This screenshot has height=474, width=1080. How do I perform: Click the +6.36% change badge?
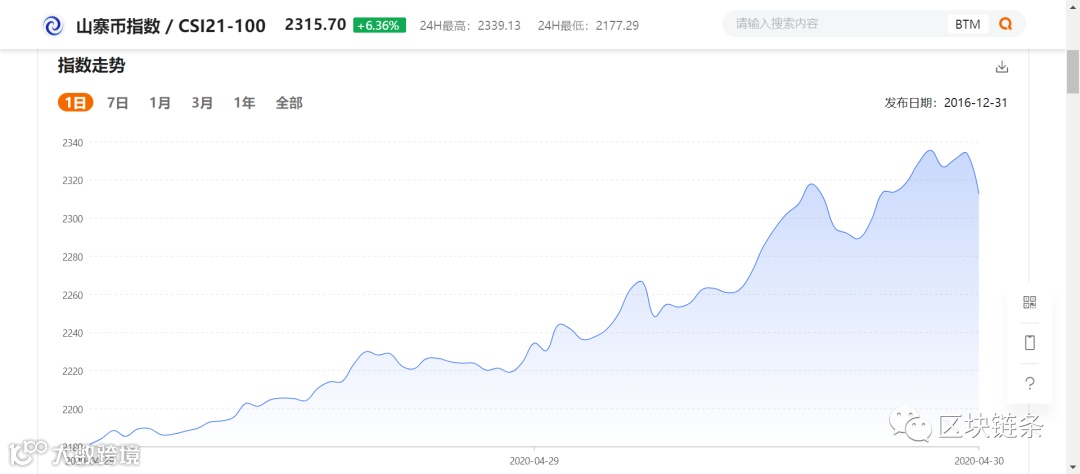[380, 25]
